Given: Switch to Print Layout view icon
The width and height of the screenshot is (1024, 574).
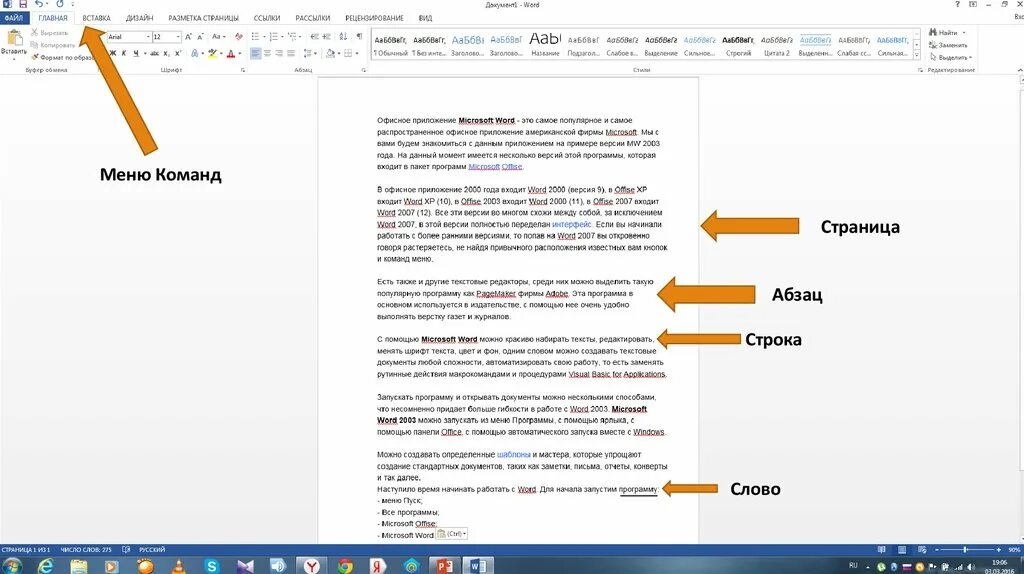Looking at the screenshot, I should (902, 550).
